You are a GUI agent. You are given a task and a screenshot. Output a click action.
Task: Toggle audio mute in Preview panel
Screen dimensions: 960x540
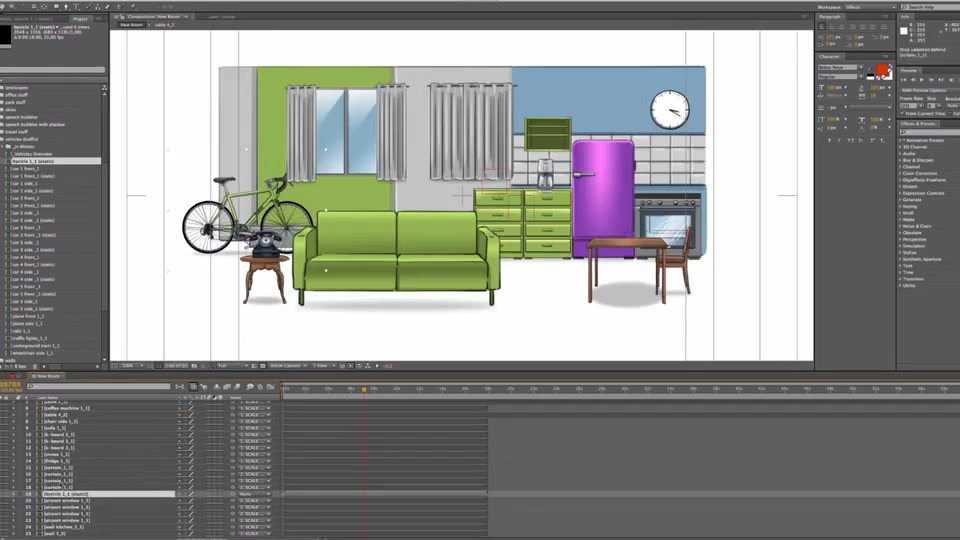point(951,80)
